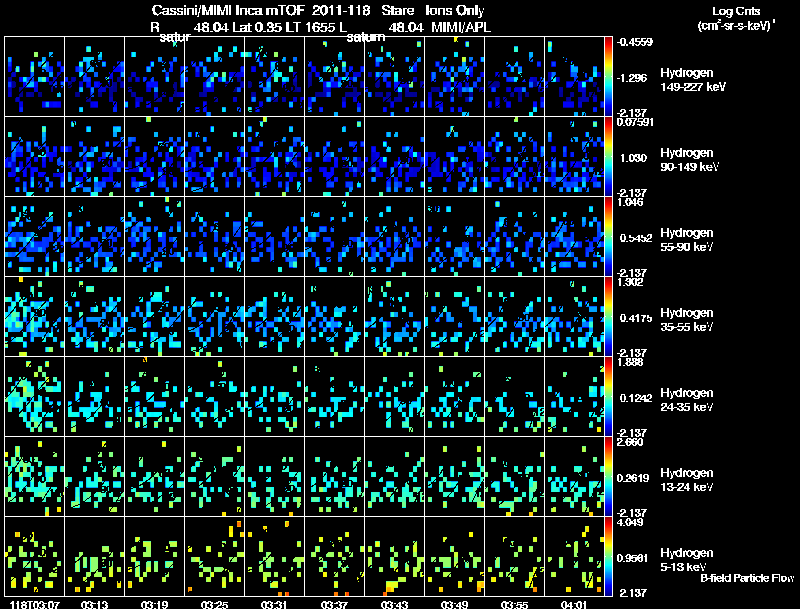Click the -0.4559 color scale maximum value
This screenshot has height=609, width=800.
[635, 42]
